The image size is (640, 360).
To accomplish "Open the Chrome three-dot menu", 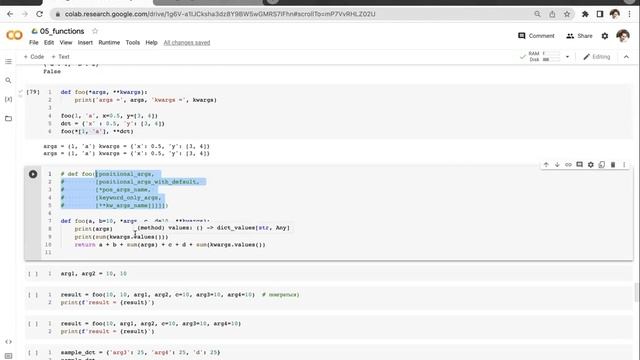I will pos(630,14).
